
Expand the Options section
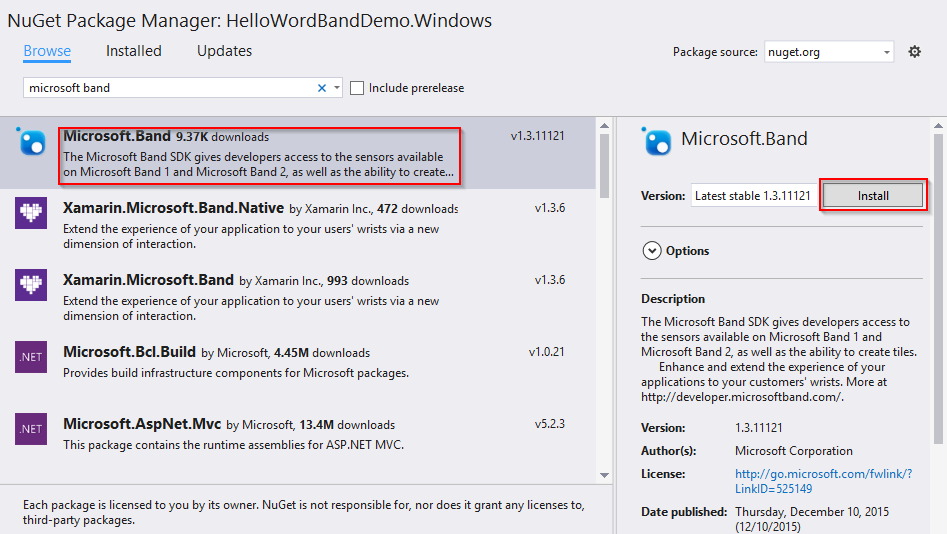(x=652, y=251)
